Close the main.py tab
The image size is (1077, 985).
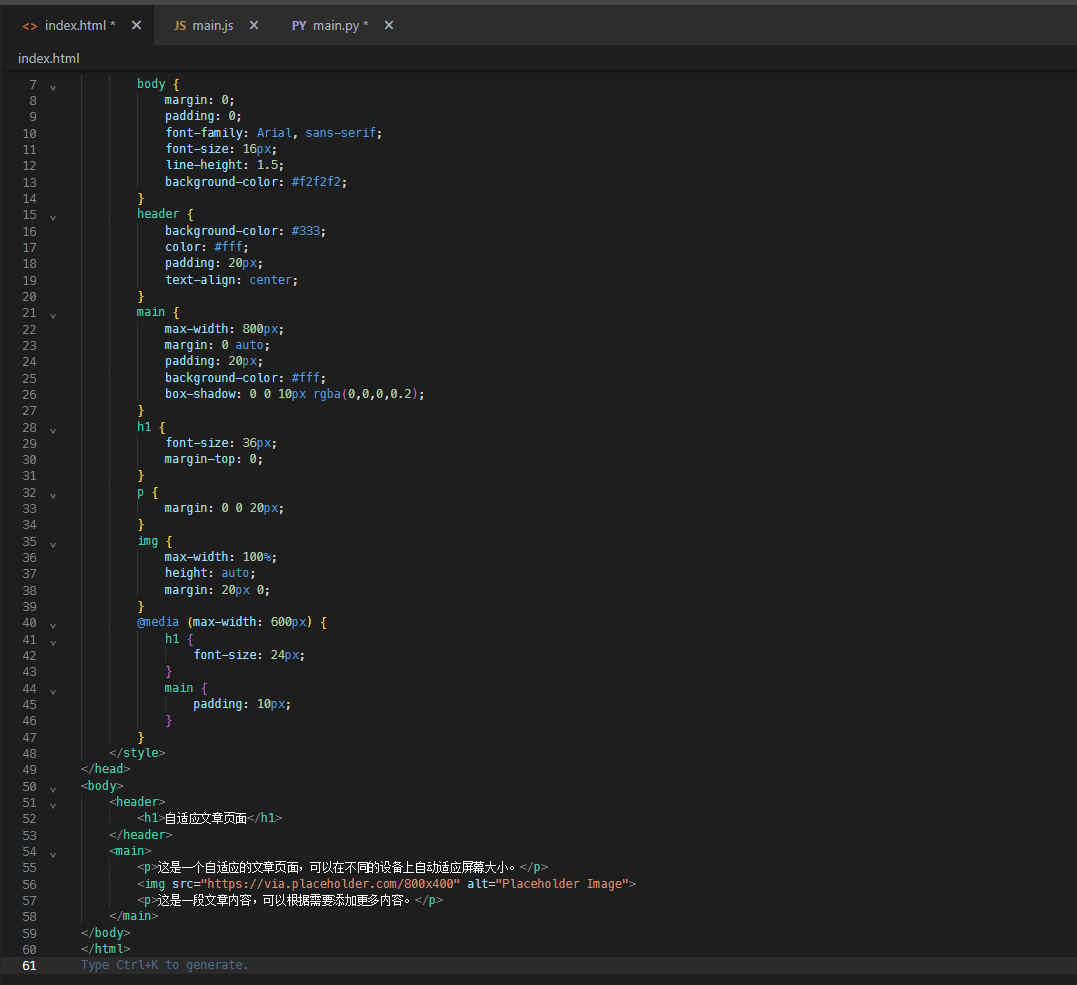pyautogui.click(x=389, y=25)
